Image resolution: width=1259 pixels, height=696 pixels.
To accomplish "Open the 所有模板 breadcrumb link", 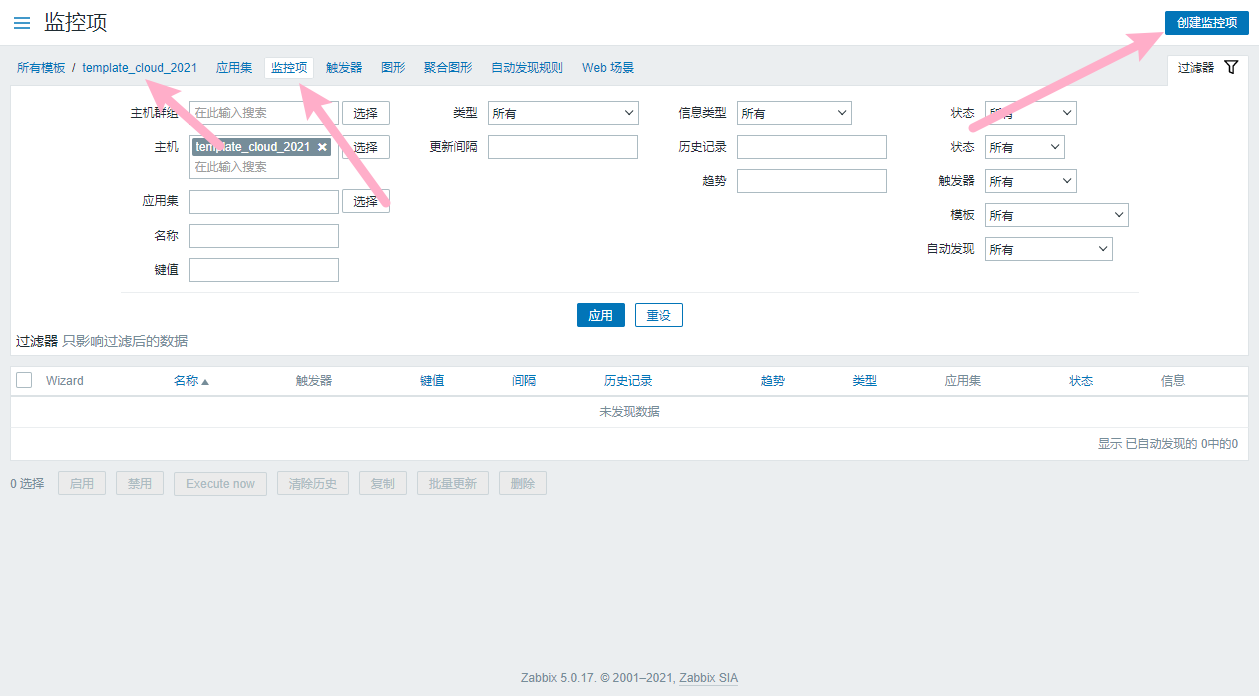I will pyautogui.click(x=41, y=68).
